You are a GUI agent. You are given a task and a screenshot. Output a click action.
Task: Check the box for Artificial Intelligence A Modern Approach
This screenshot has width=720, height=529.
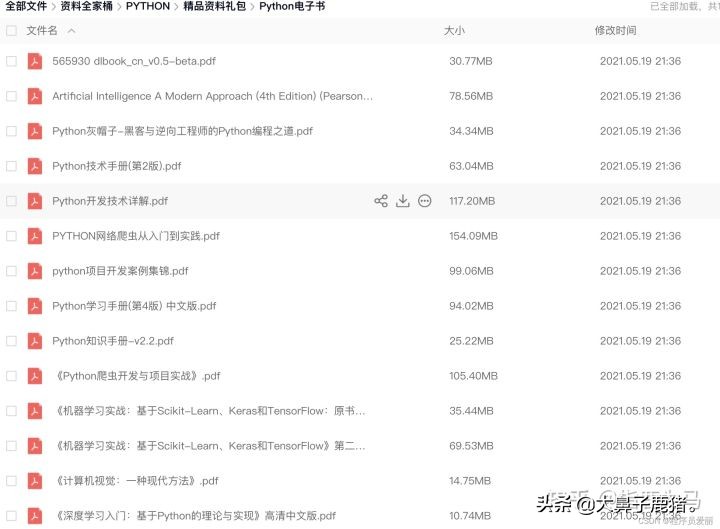point(11,96)
